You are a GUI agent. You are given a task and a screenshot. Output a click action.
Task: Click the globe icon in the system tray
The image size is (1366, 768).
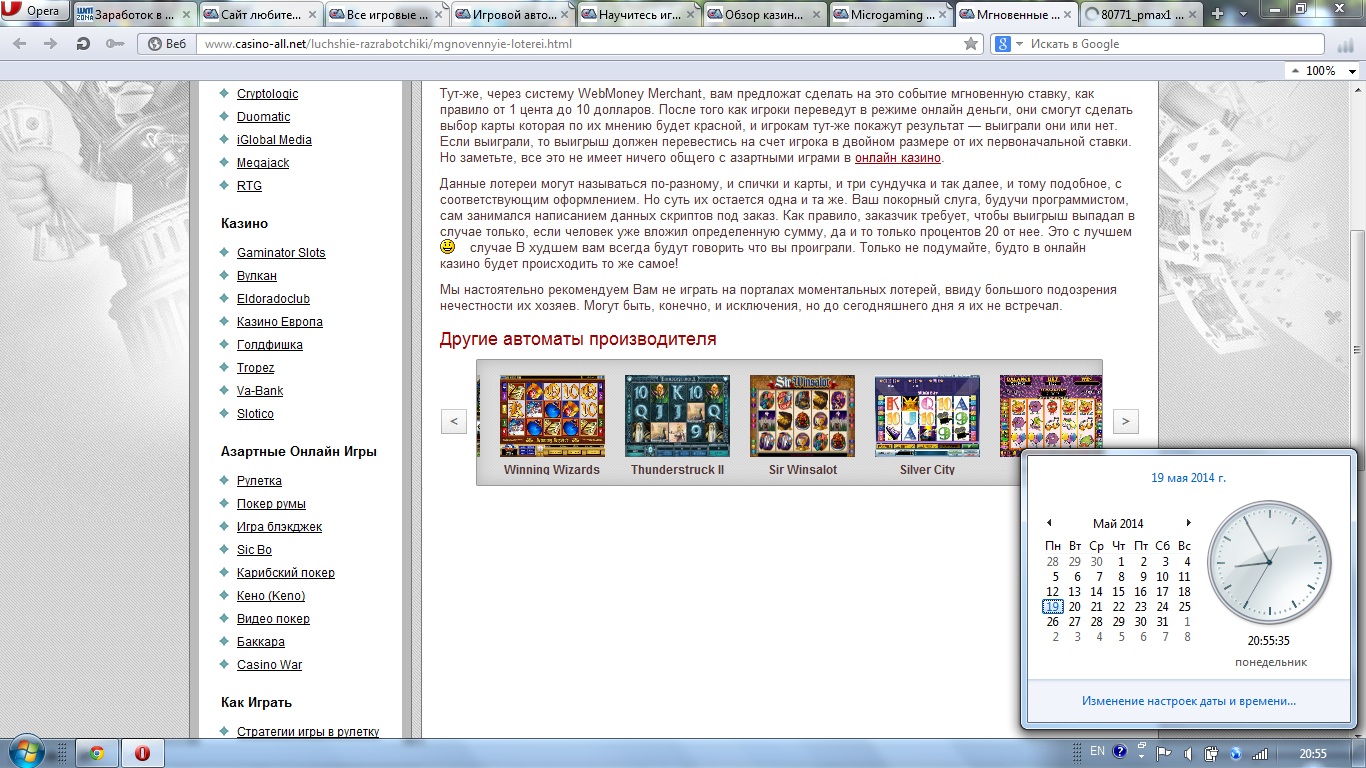(x=1236, y=753)
